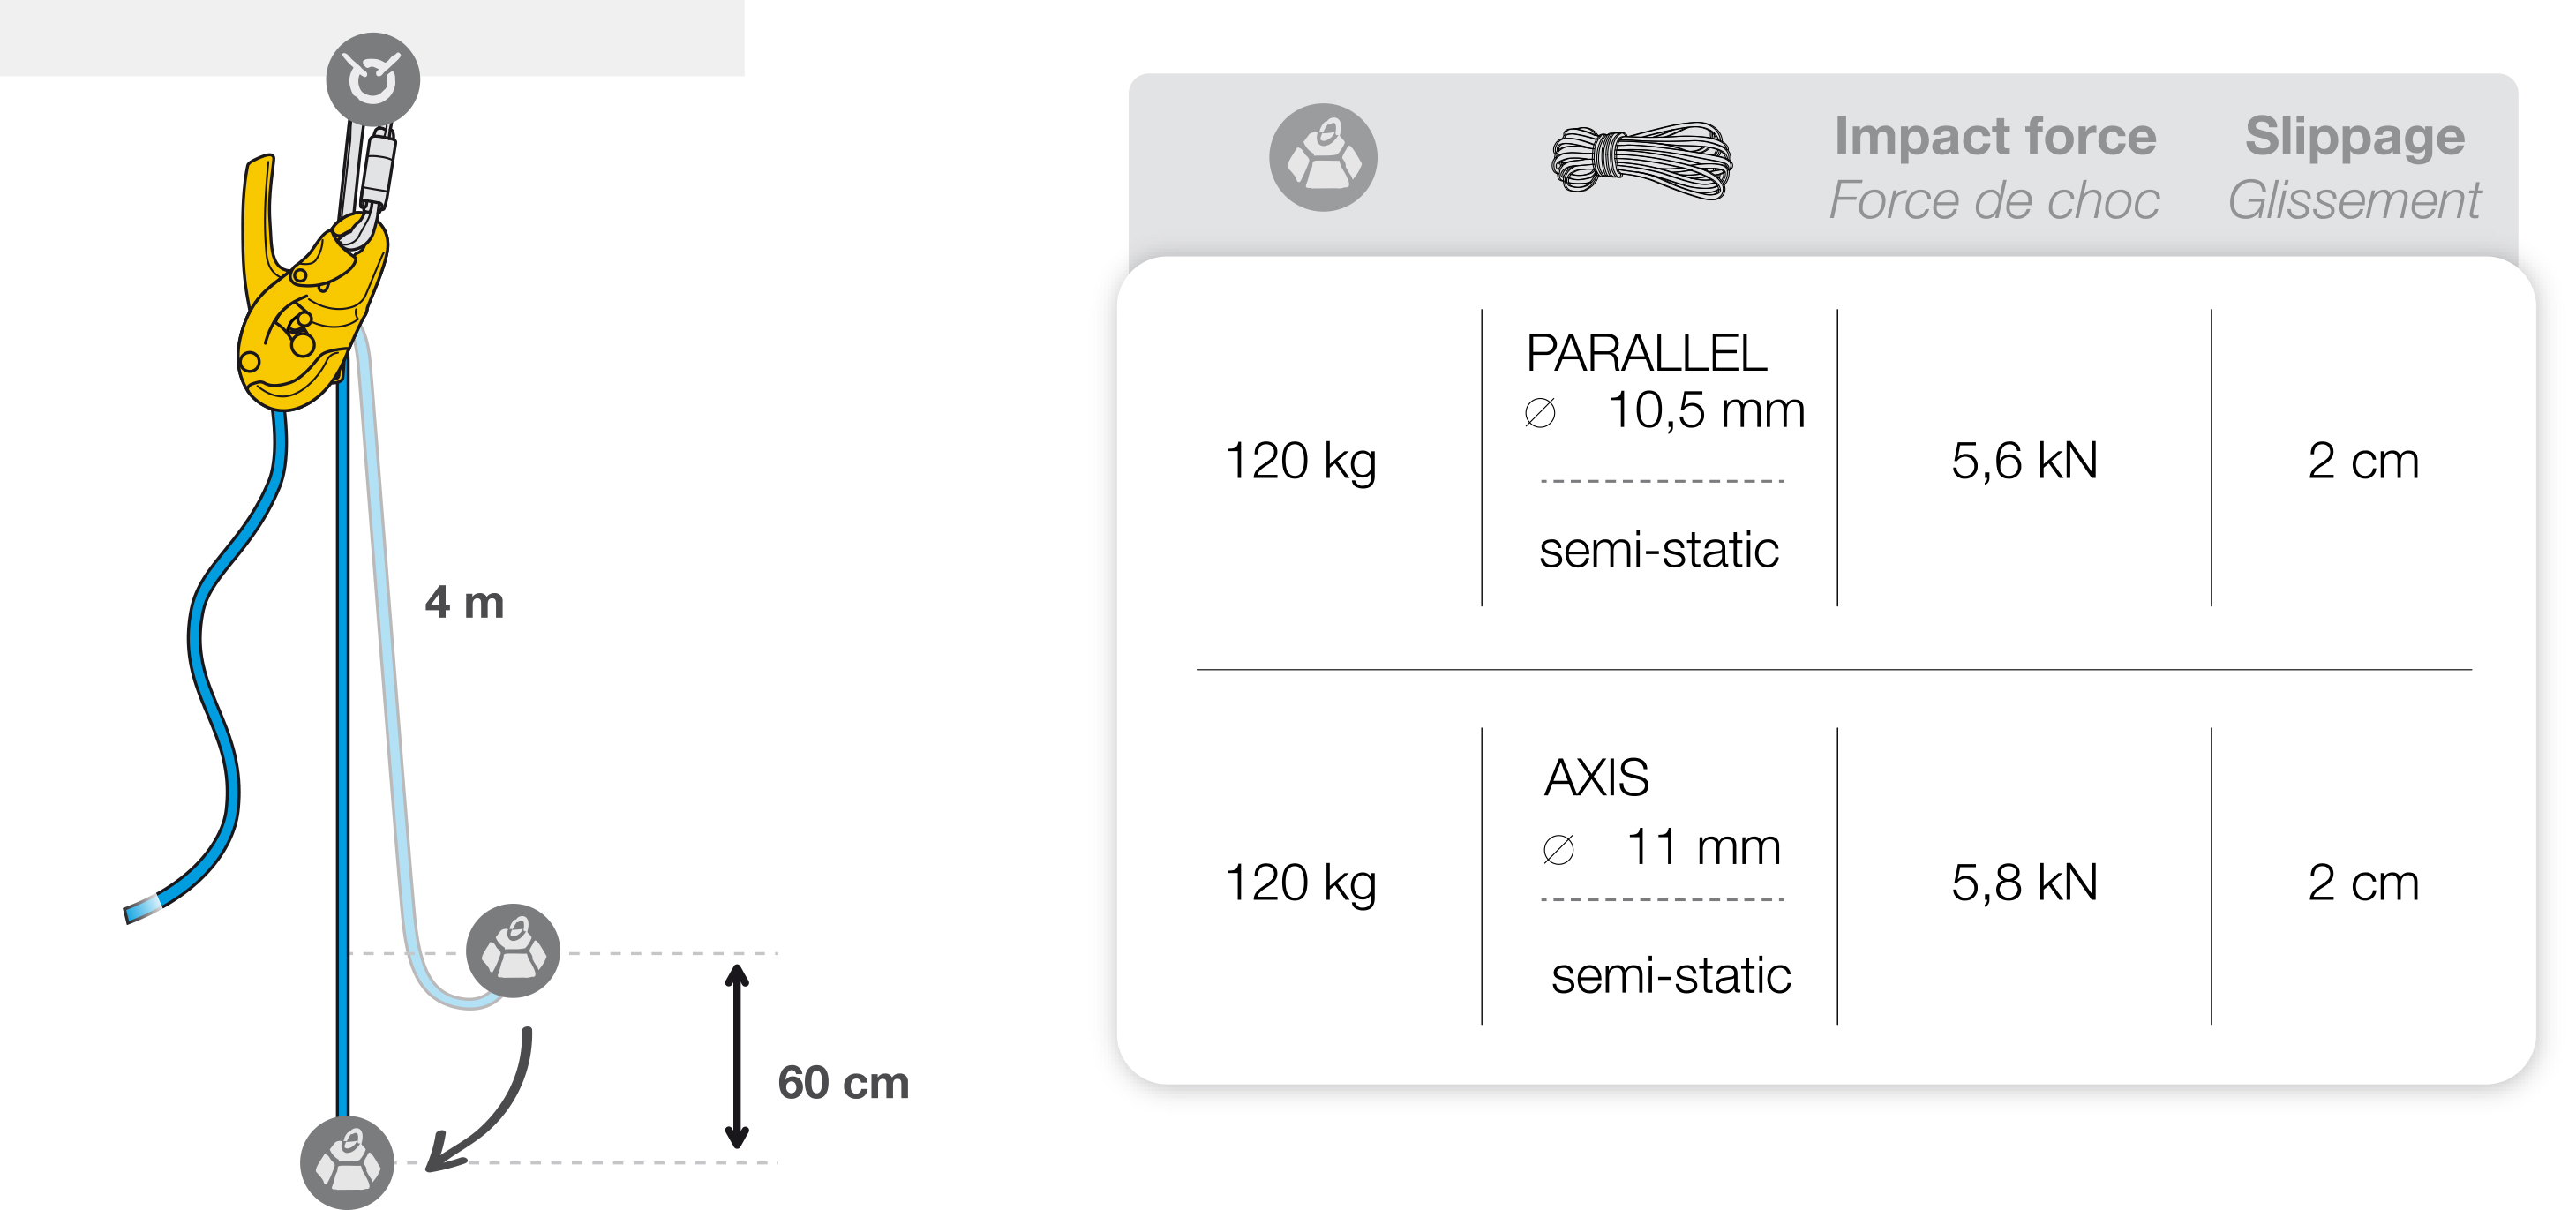Click the harness icon in table header
This screenshot has height=1210, width=2576.
point(1323,157)
